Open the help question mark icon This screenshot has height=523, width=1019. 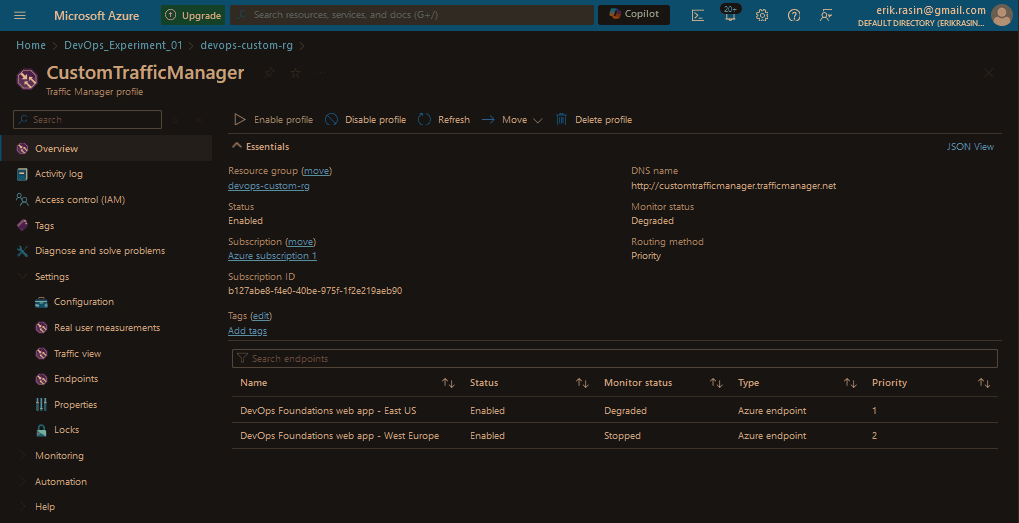click(x=794, y=15)
